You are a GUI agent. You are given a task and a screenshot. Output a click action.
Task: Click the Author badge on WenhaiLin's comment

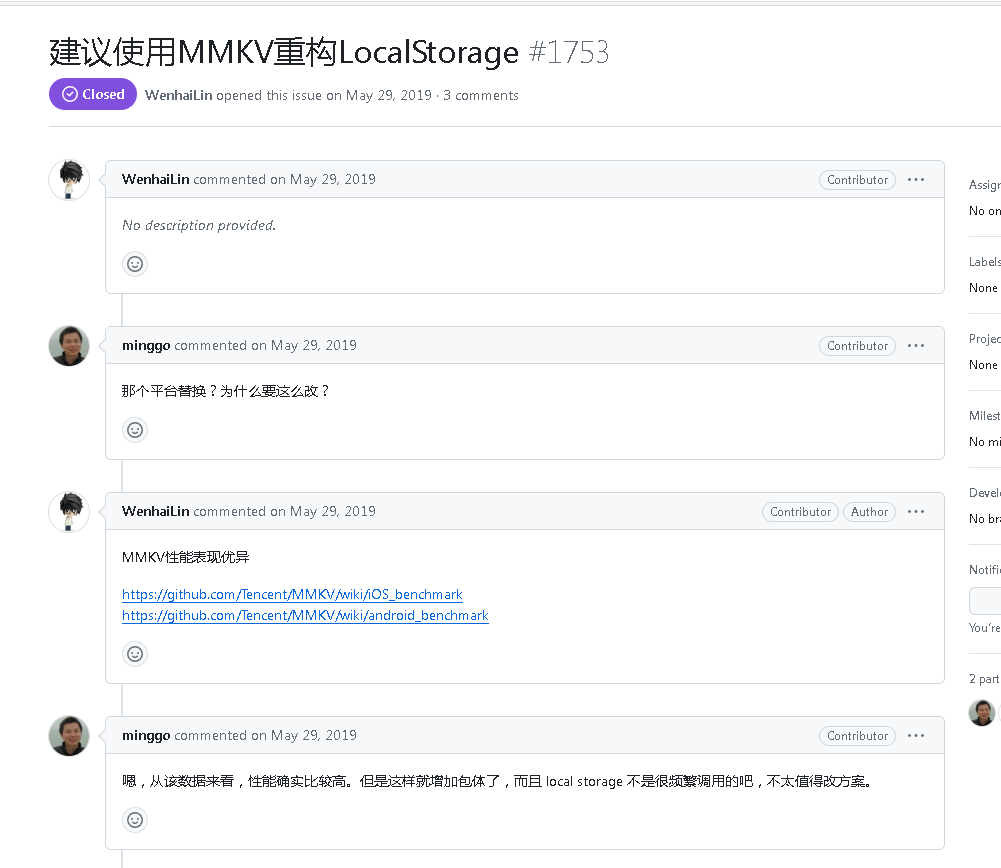pos(868,511)
